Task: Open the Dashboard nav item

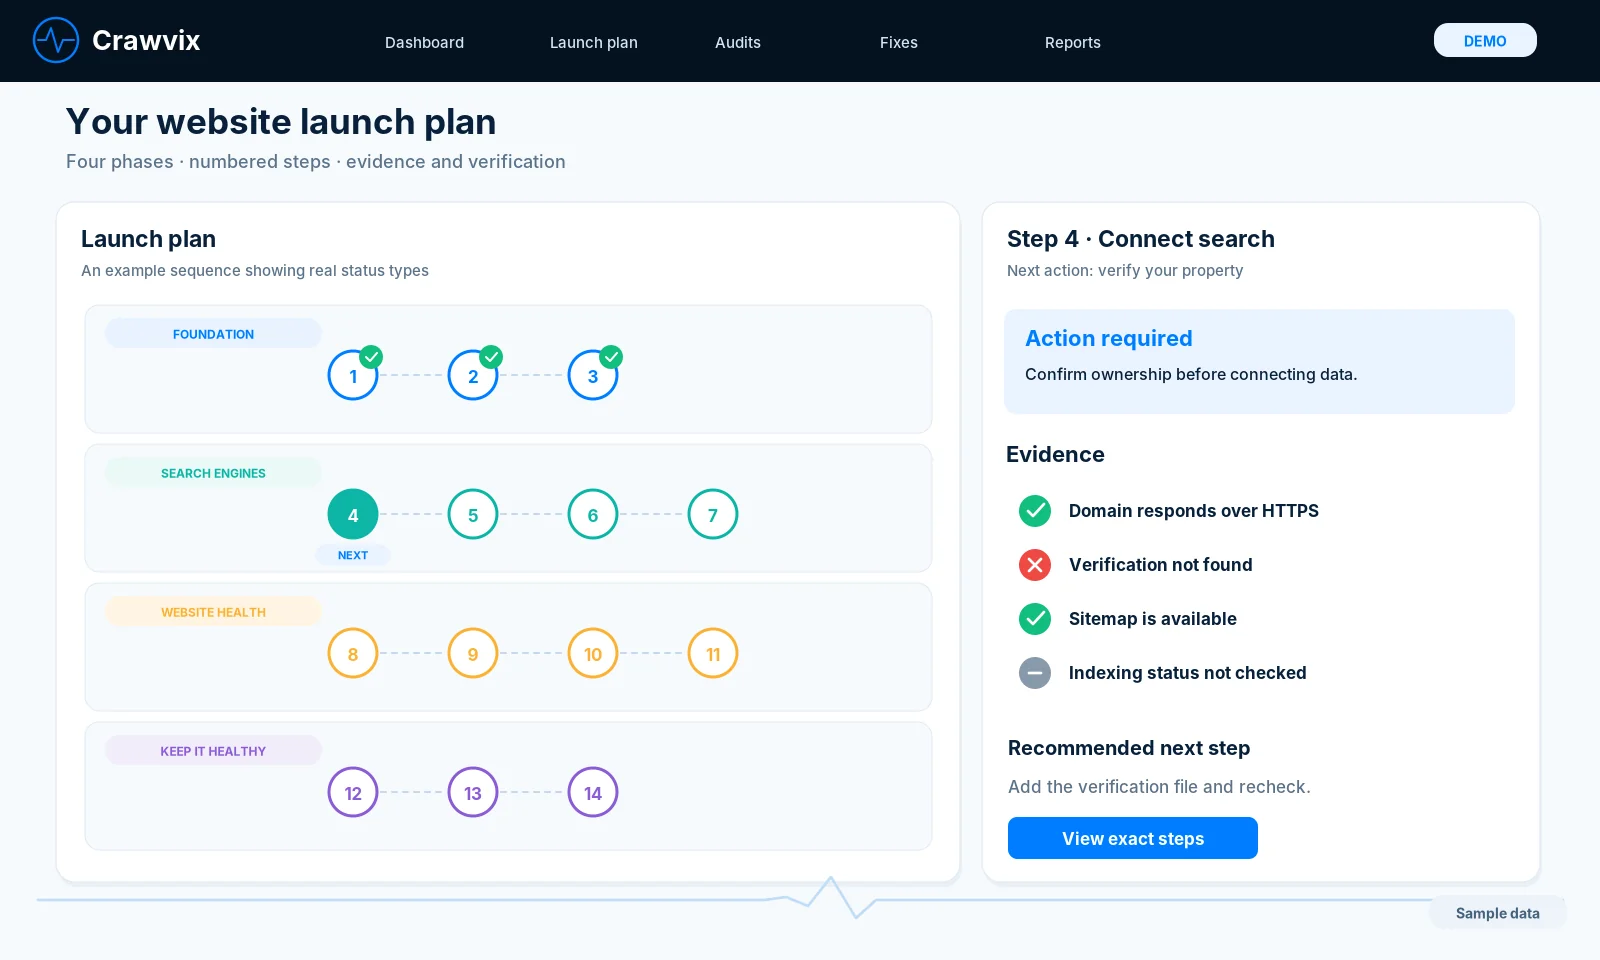Action: [x=424, y=42]
